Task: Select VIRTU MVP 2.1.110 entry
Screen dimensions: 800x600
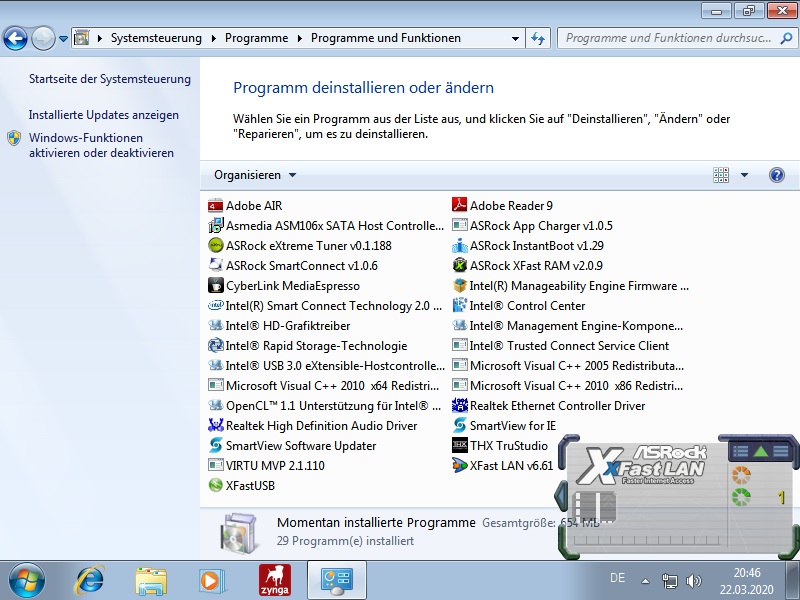Action: (x=266, y=465)
